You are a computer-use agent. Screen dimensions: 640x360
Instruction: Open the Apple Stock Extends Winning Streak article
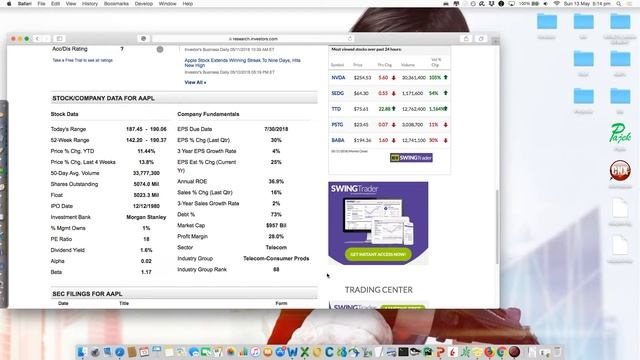click(242, 62)
